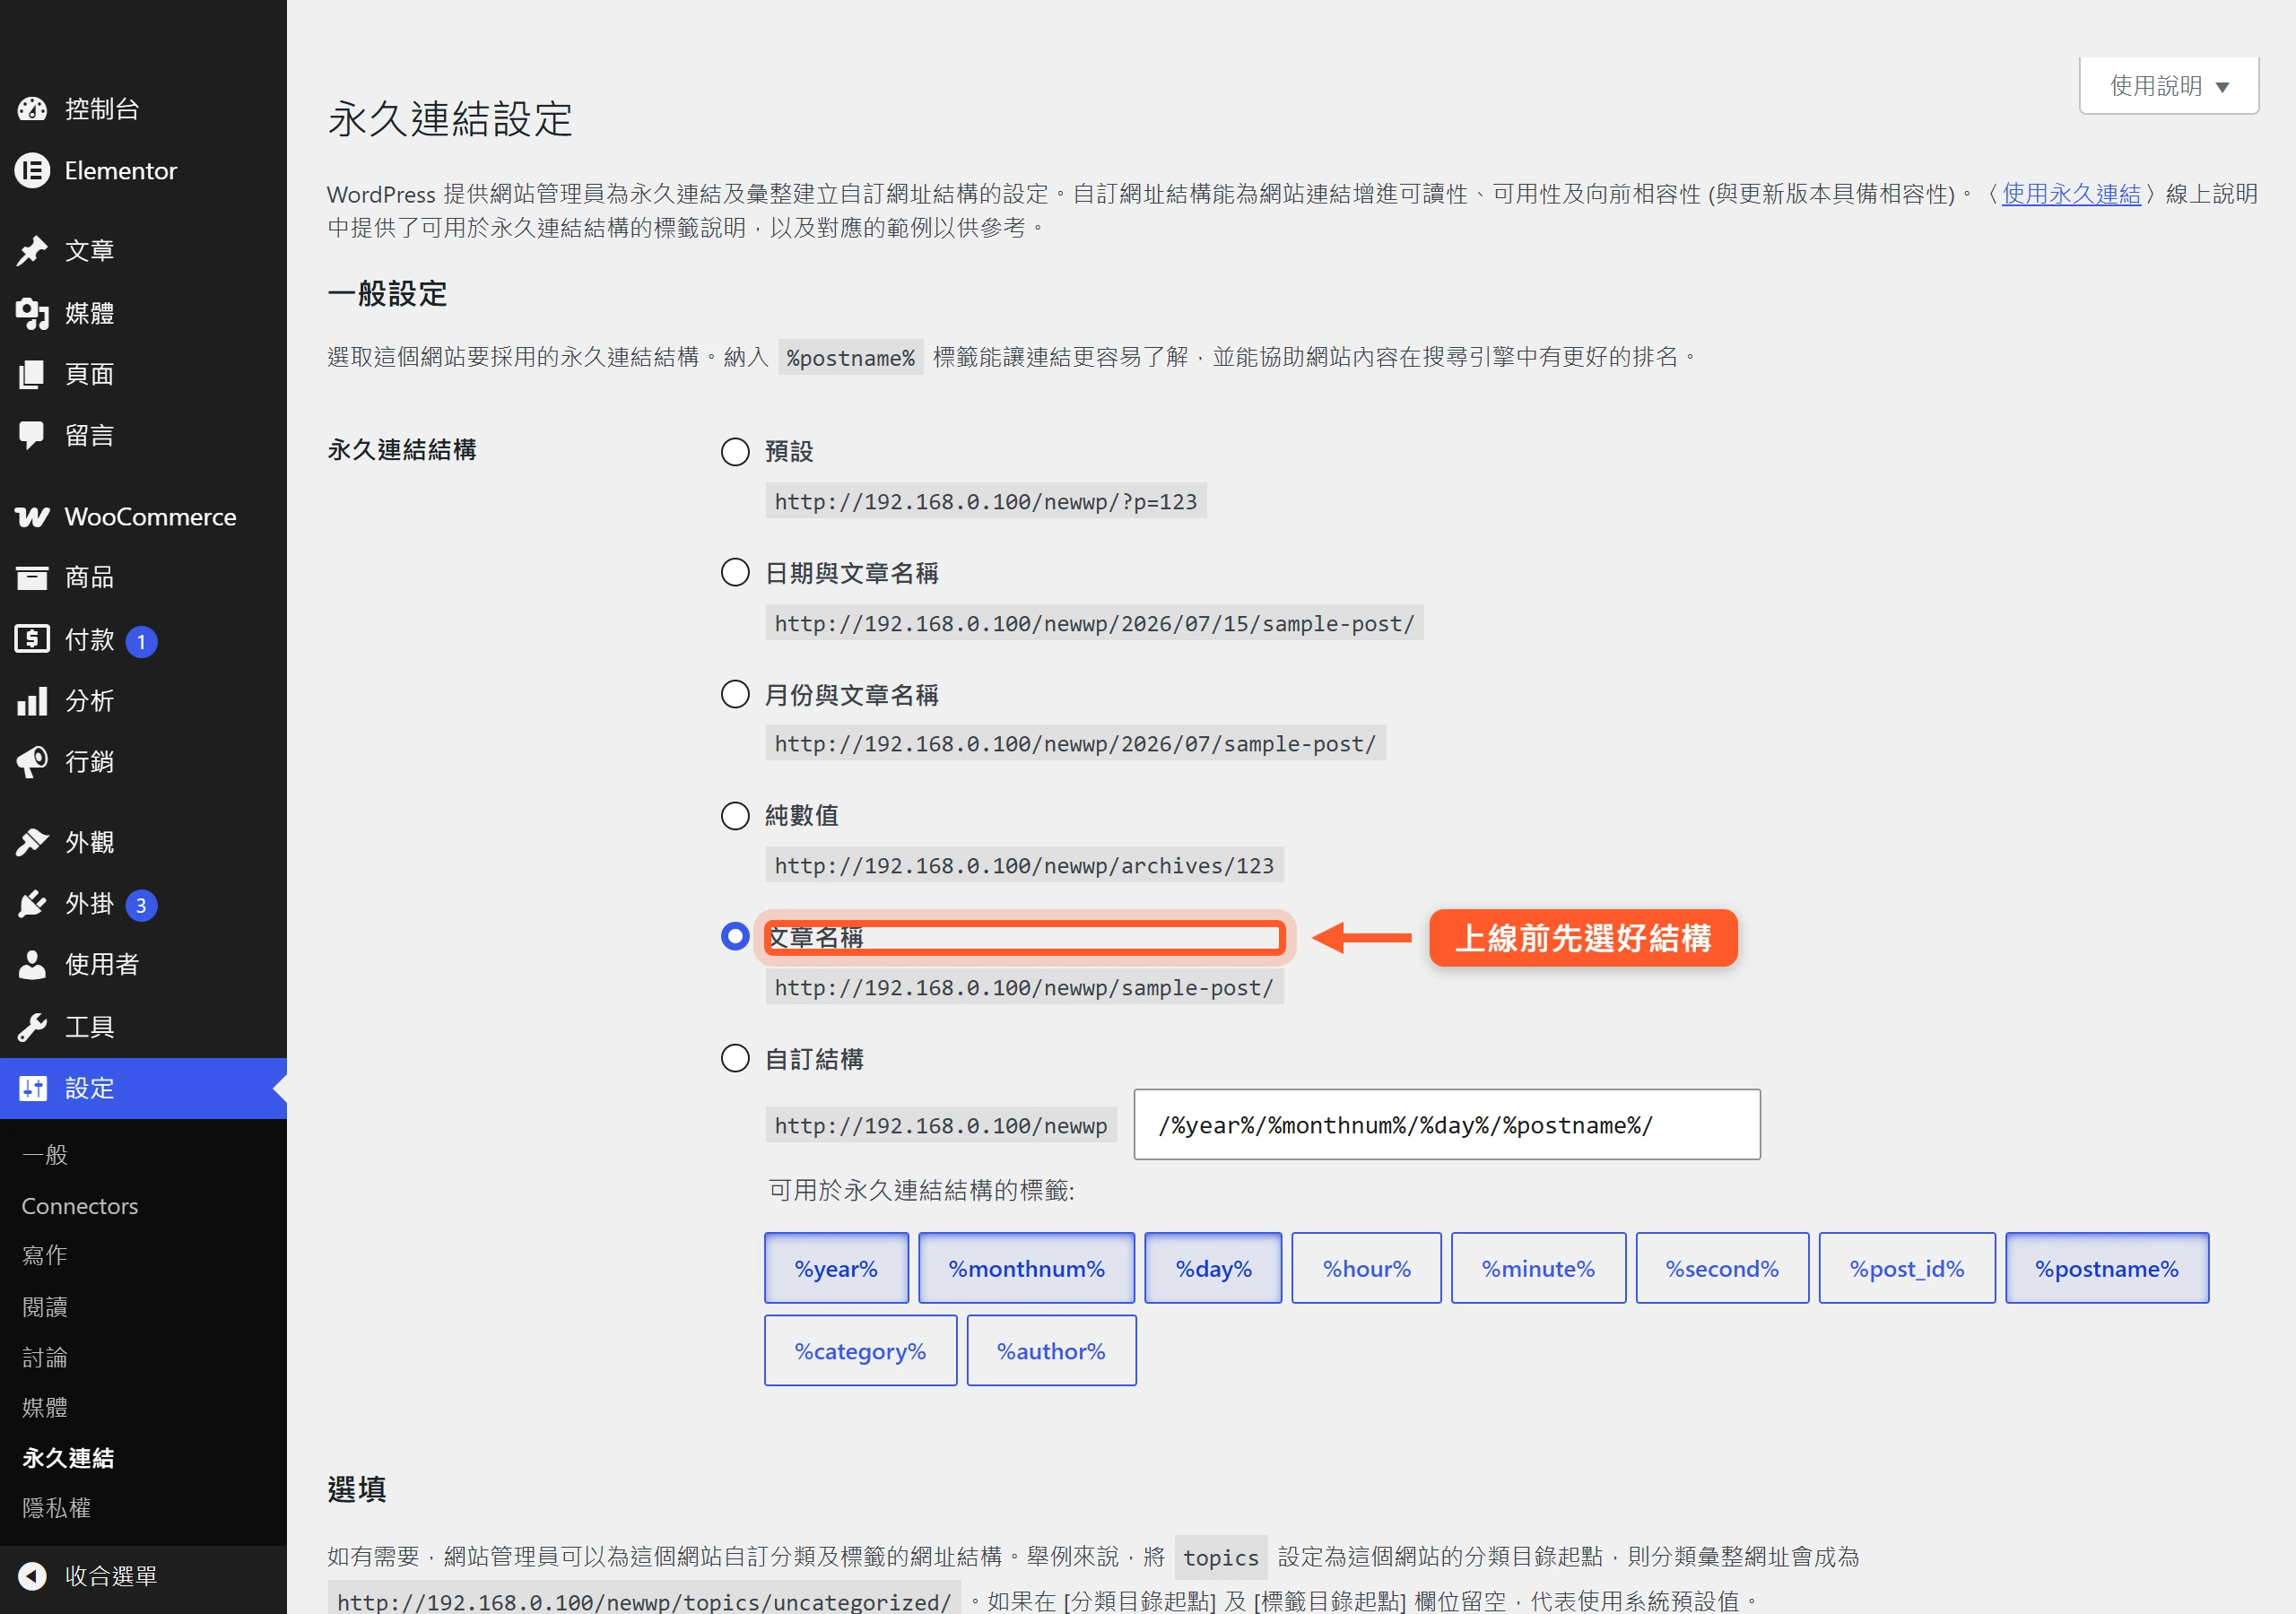This screenshot has width=2296, height=1614.
Task: Select the 日期與文章名稱 radio button
Action: coord(735,573)
